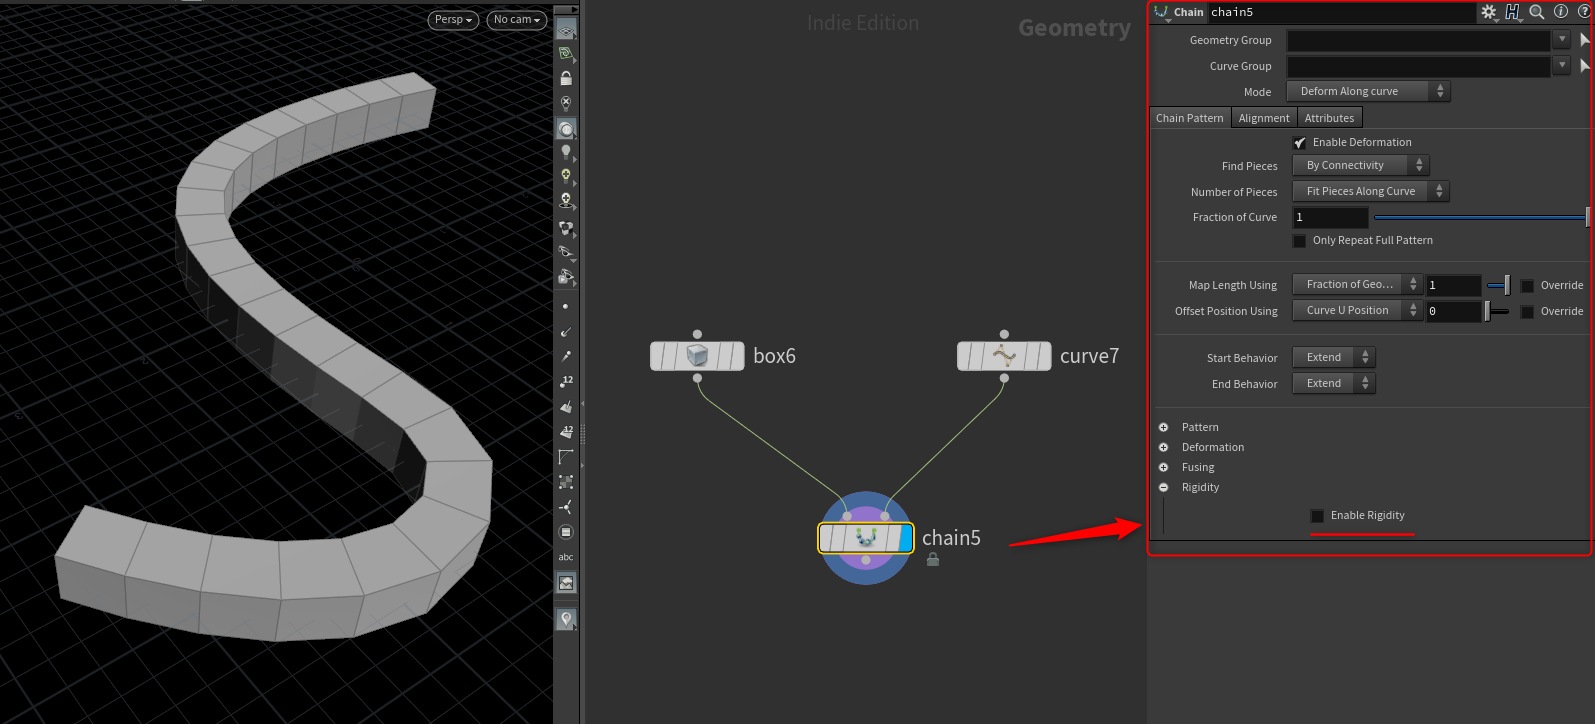
Task: Open the No cam camera menu
Action: 517,20
